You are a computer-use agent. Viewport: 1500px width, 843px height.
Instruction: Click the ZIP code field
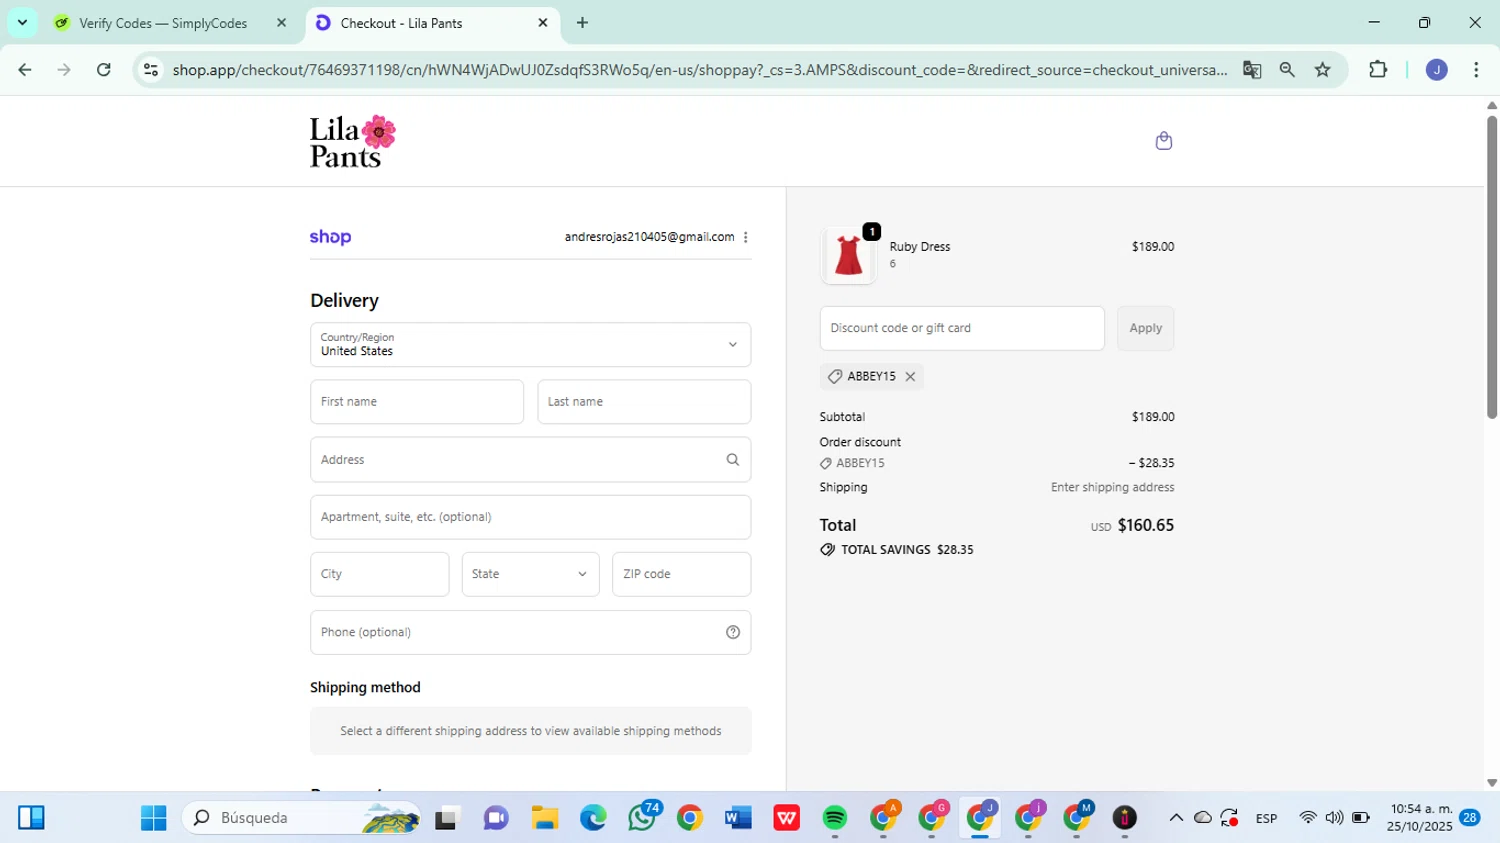pyautogui.click(x=681, y=574)
